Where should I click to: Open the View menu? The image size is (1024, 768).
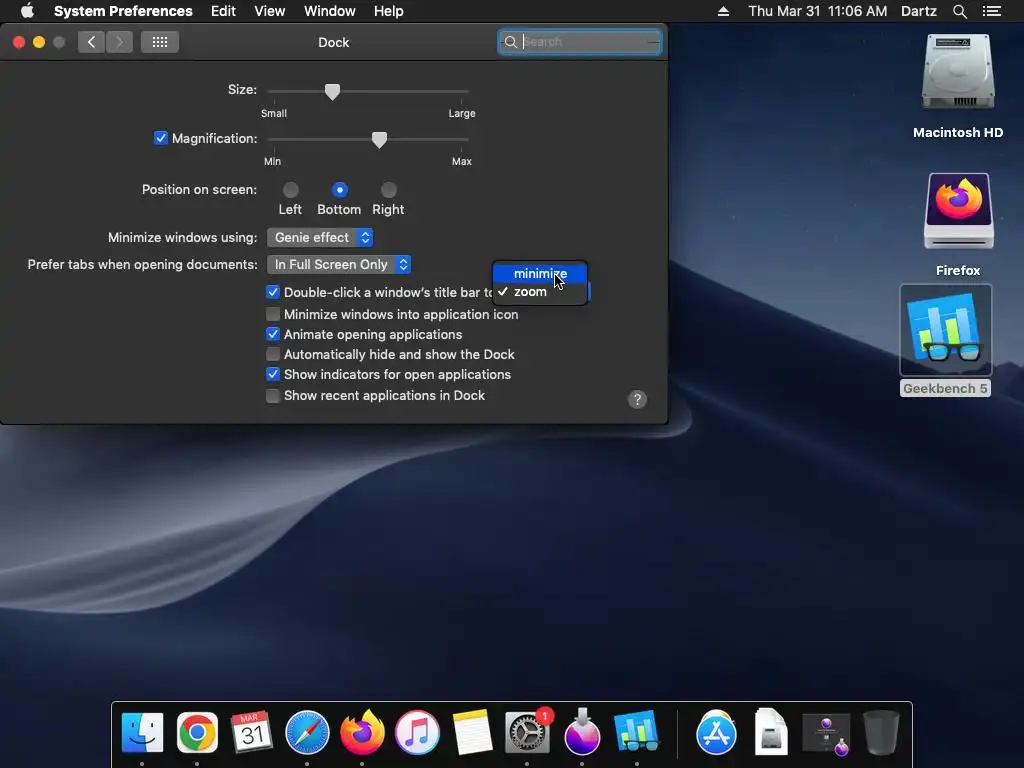[x=270, y=11]
